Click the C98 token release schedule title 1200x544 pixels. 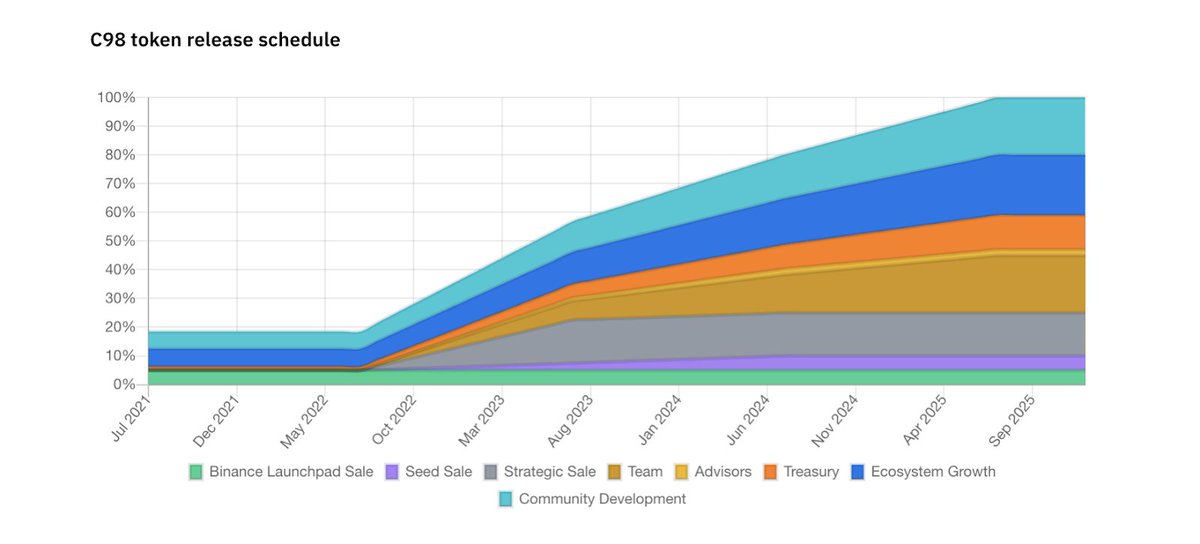[215, 41]
